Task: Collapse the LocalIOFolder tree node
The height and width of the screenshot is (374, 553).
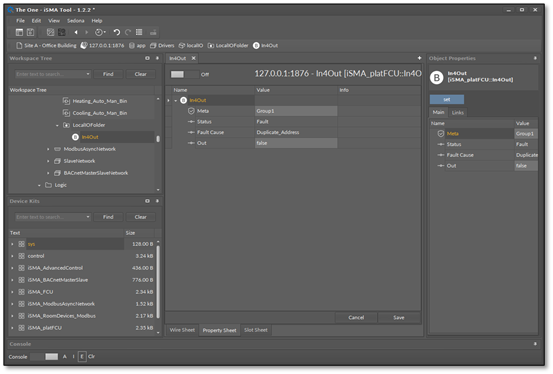Action: click(57, 125)
